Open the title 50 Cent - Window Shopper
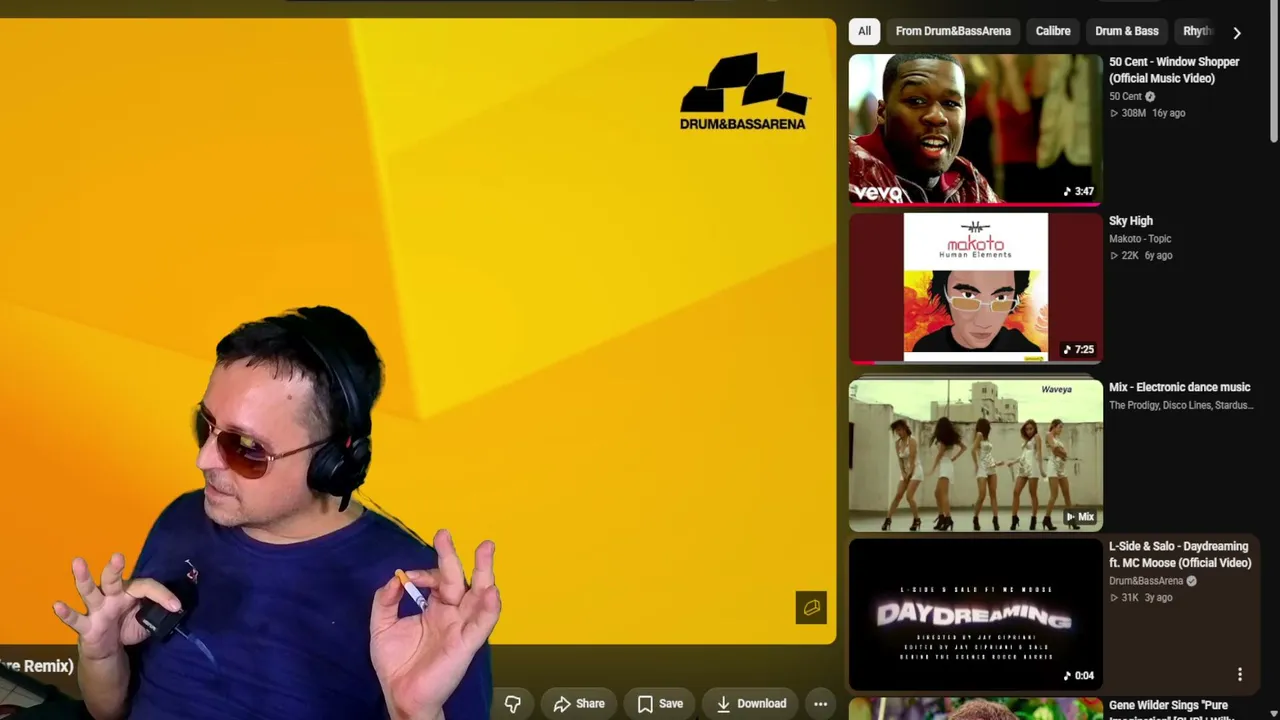The image size is (1280, 720). (x=1174, y=70)
